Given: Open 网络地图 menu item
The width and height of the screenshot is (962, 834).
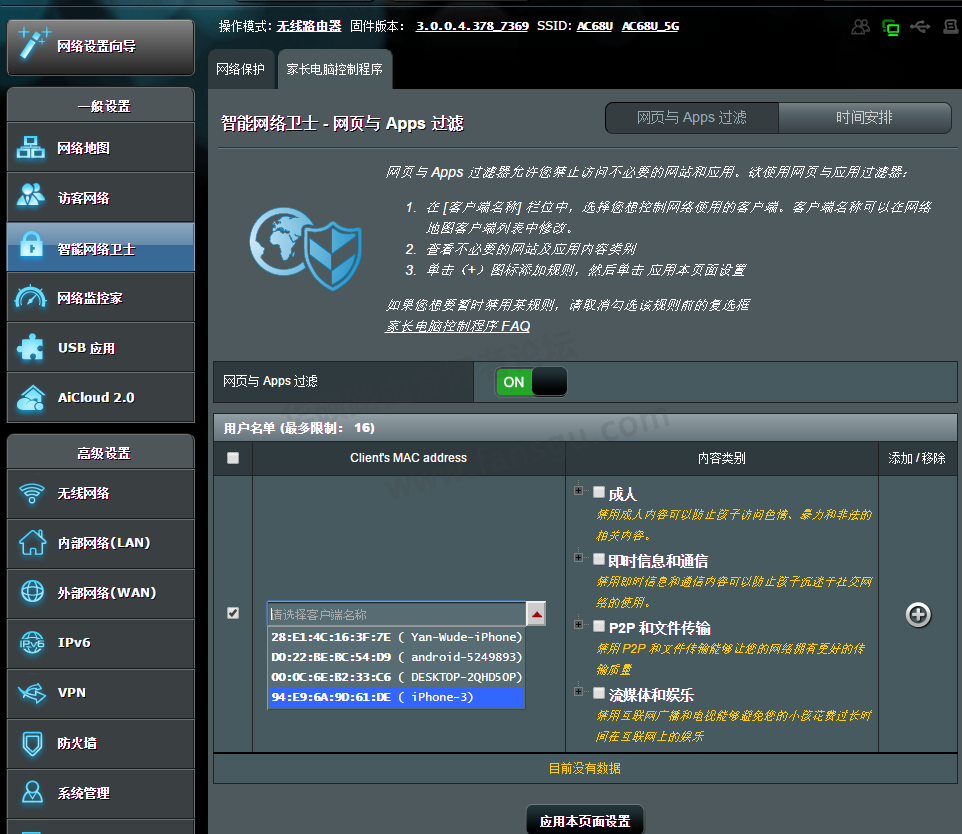Looking at the screenshot, I should (101, 148).
